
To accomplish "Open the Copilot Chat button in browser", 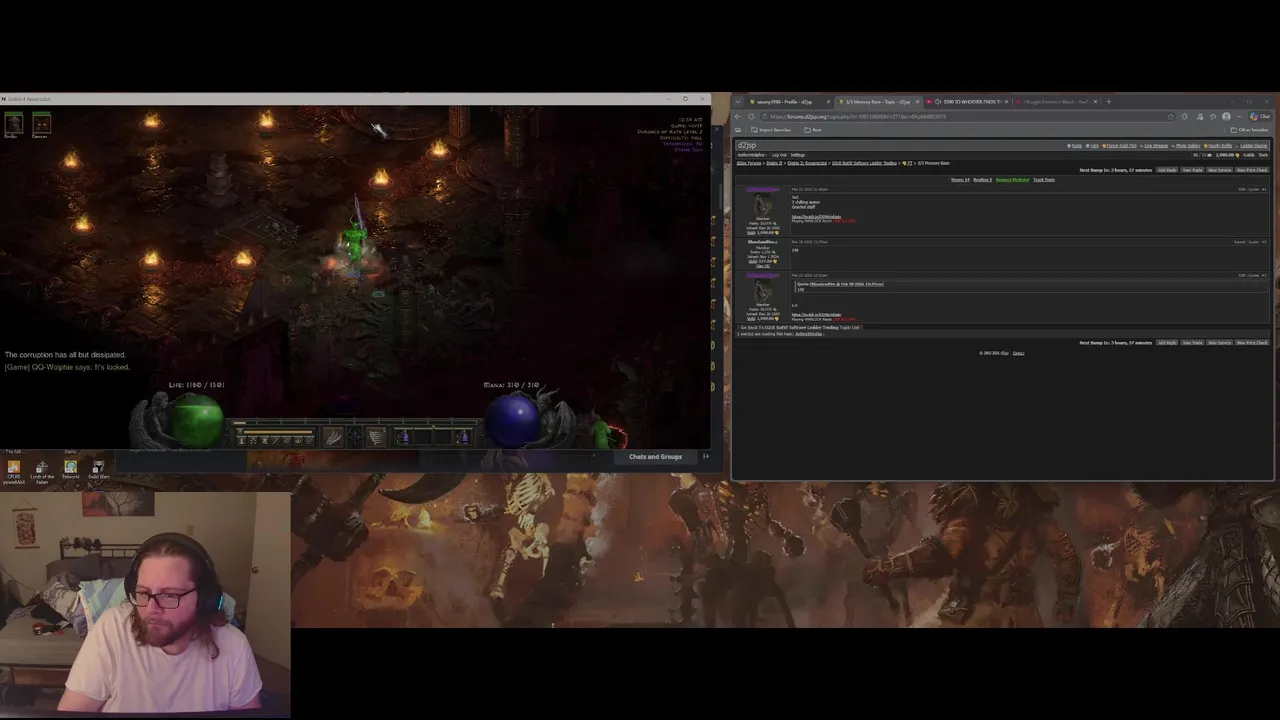I will [x=1259, y=116].
